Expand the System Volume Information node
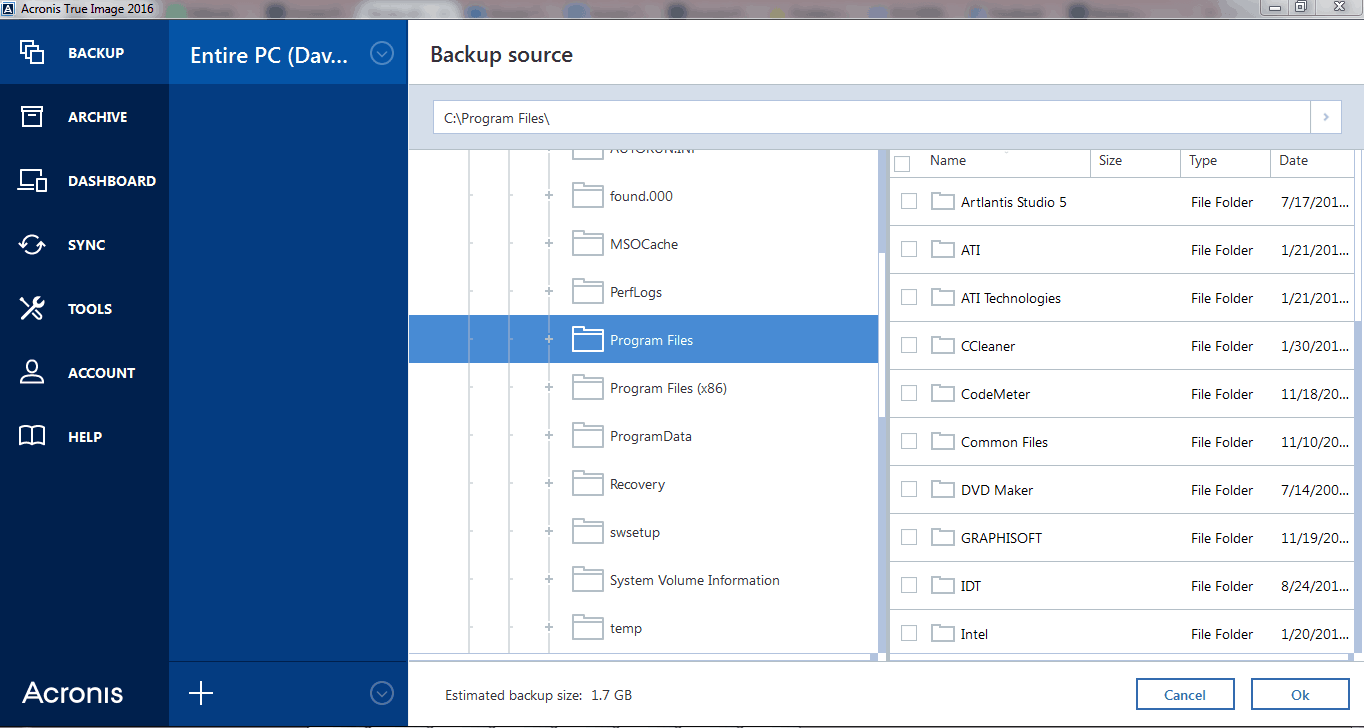The image size is (1364, 728). tap(548, 579)
